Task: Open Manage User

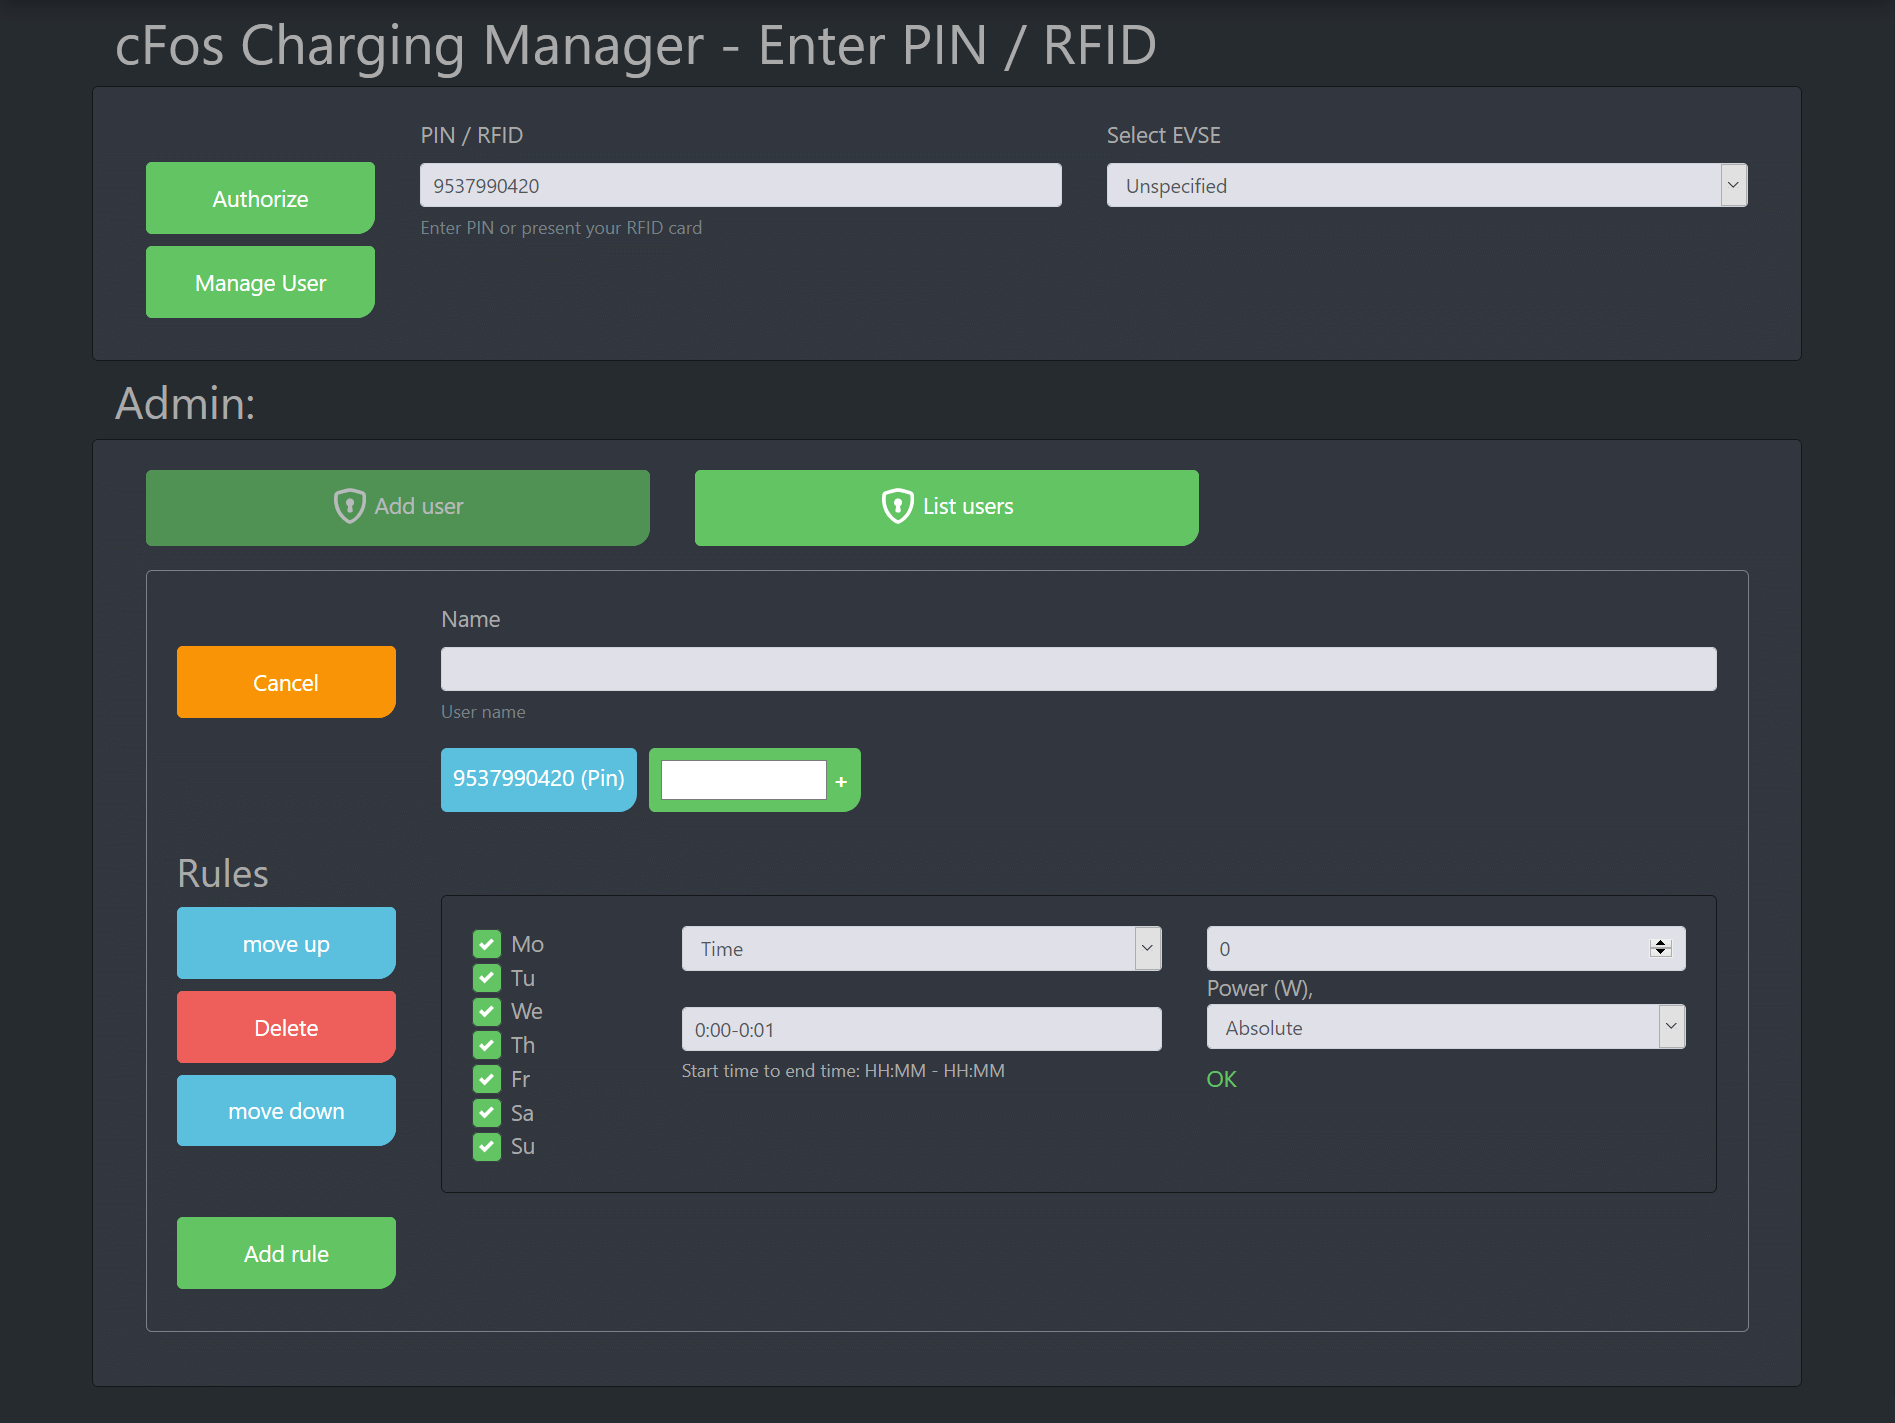Action: (260, 282)
